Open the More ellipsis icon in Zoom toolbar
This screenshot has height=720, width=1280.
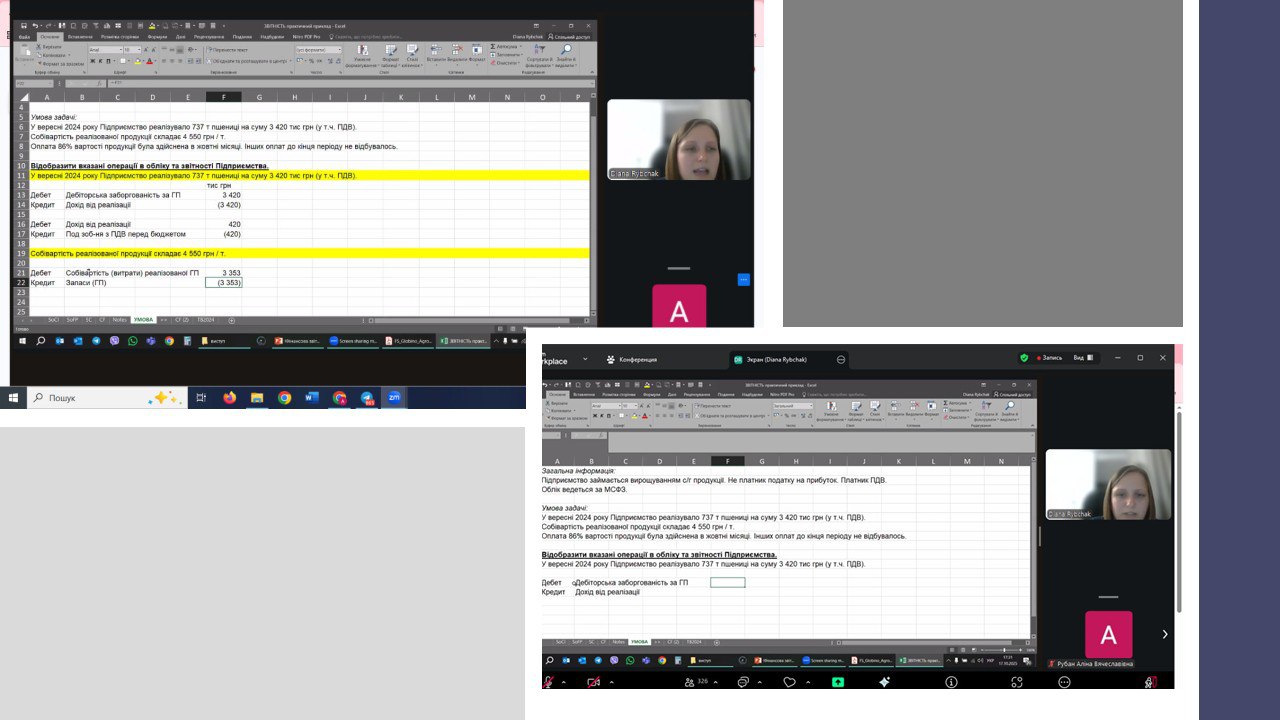(1064, 682)
